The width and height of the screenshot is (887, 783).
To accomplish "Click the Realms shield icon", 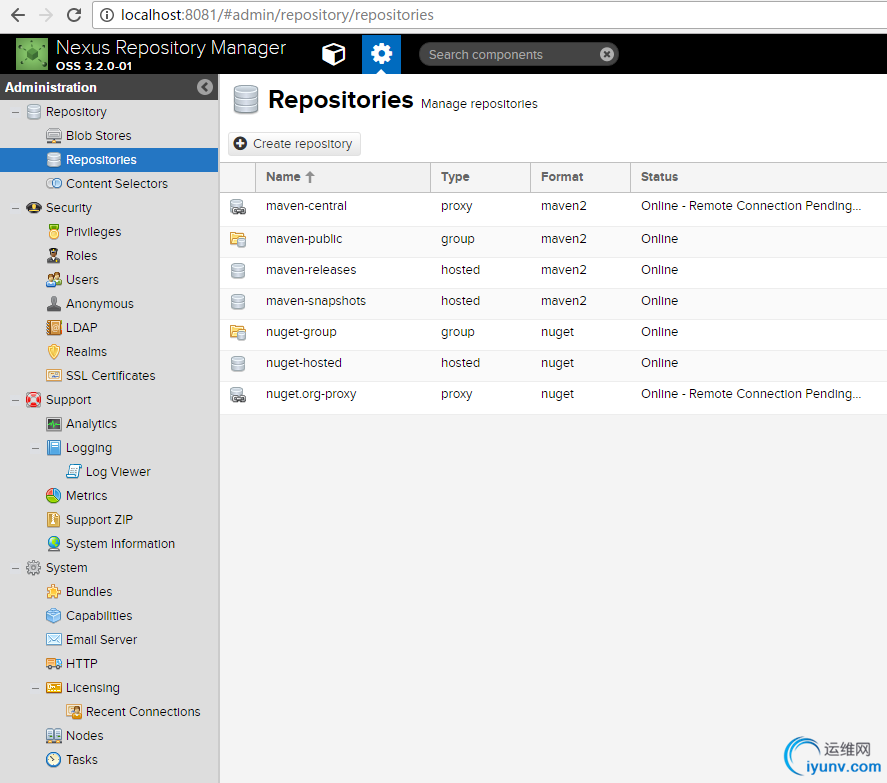I will click(x=54, y=351).
